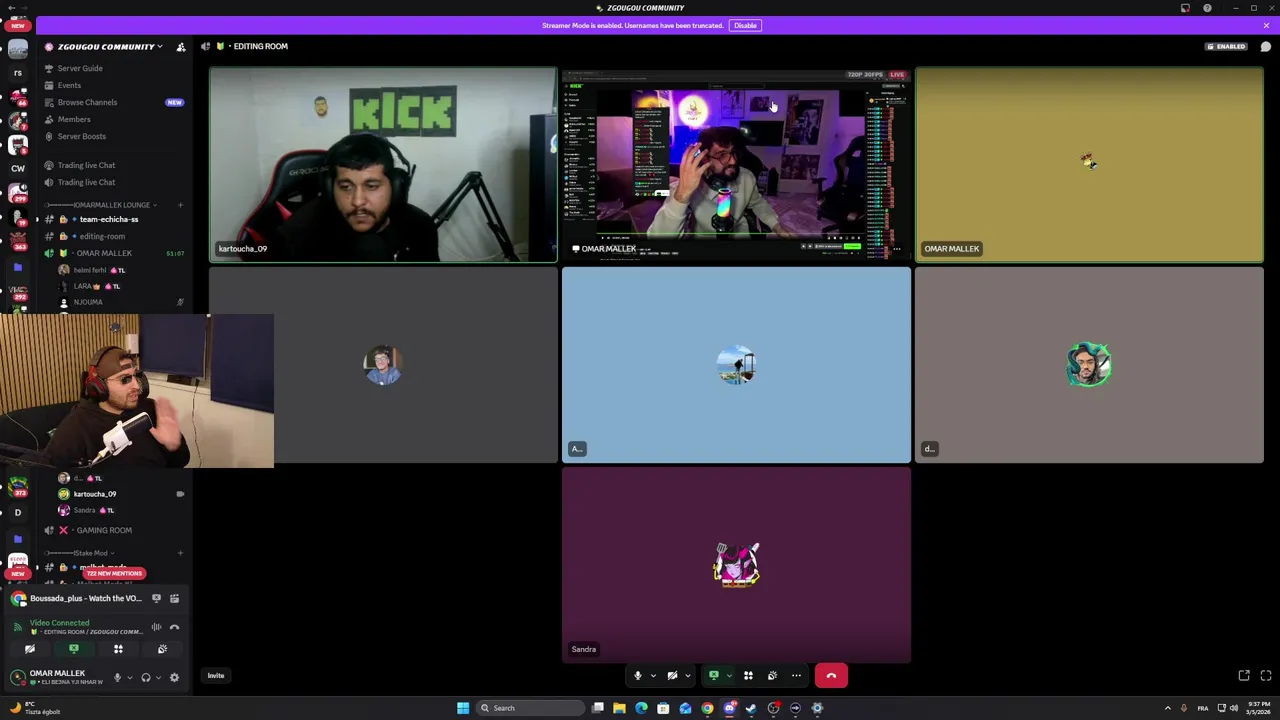Open the soundboard in the voice panel
The width and height of the screenshot is (1280, 720).
click(162, 649)
